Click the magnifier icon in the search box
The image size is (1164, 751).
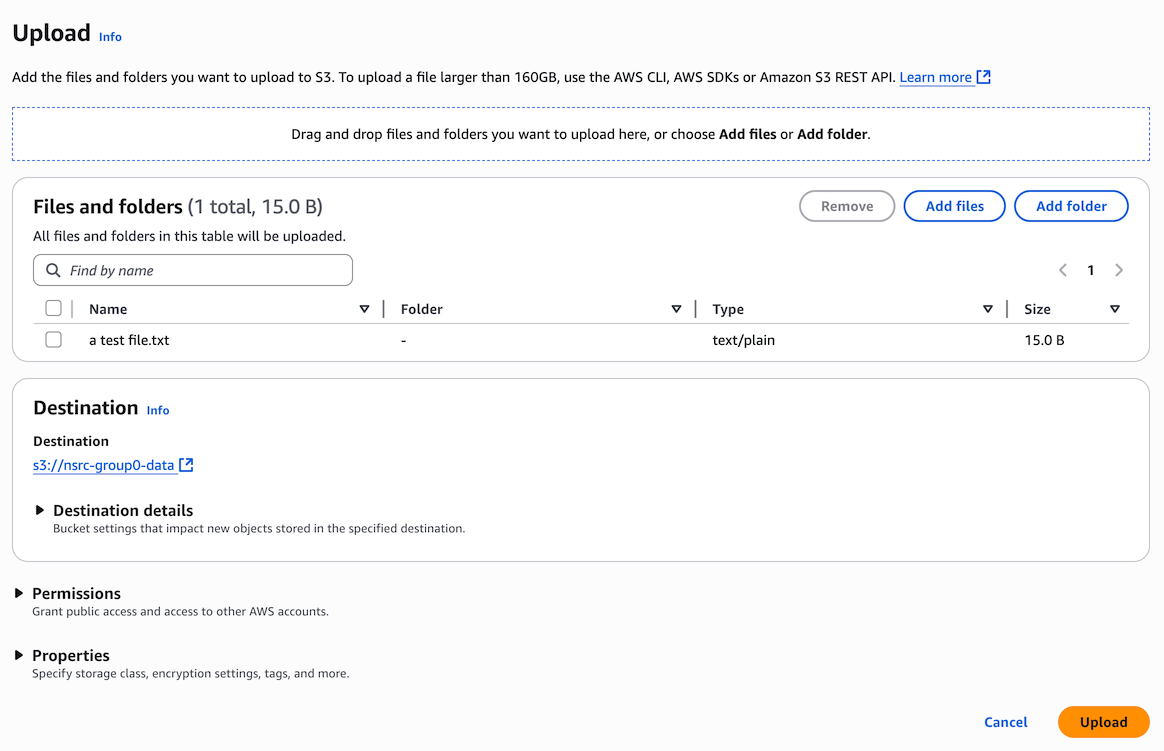(x=54, y=271)
